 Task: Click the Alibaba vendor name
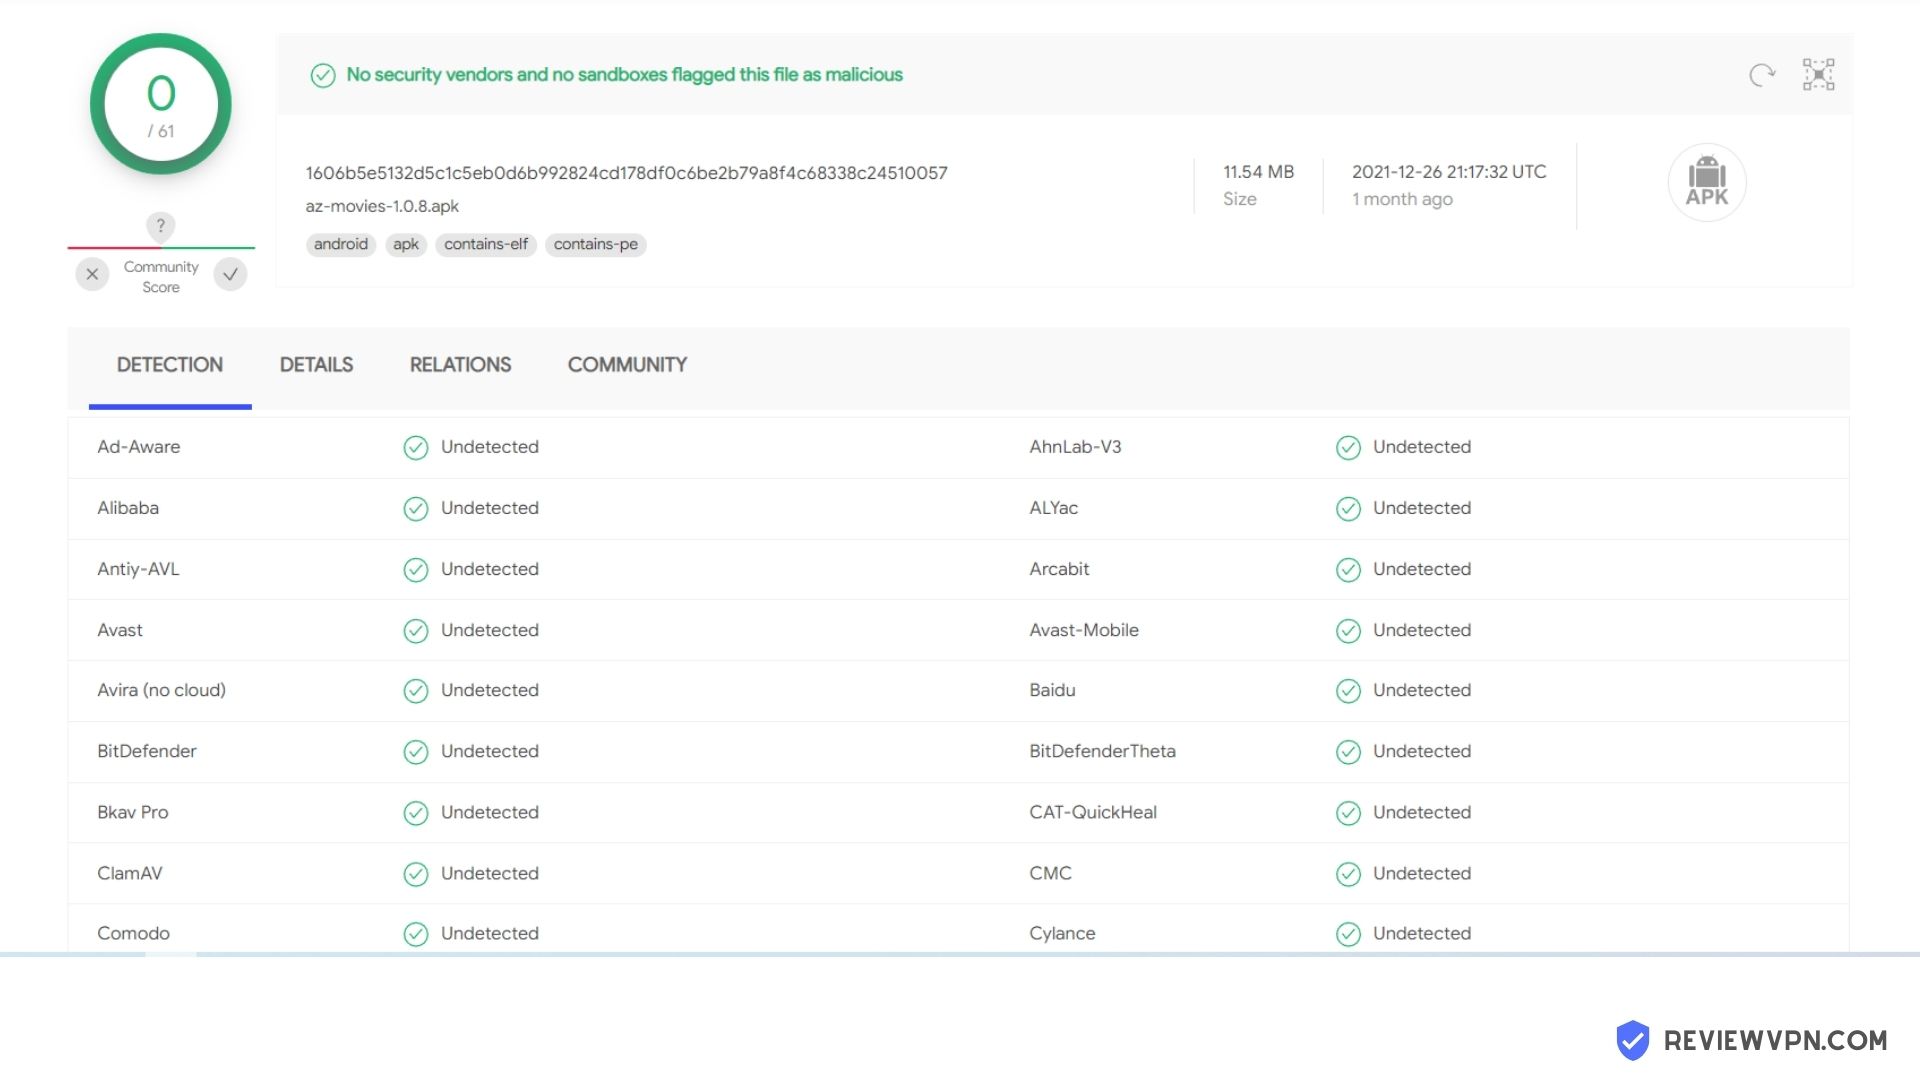pyautogui.click(x=128, y=508)
